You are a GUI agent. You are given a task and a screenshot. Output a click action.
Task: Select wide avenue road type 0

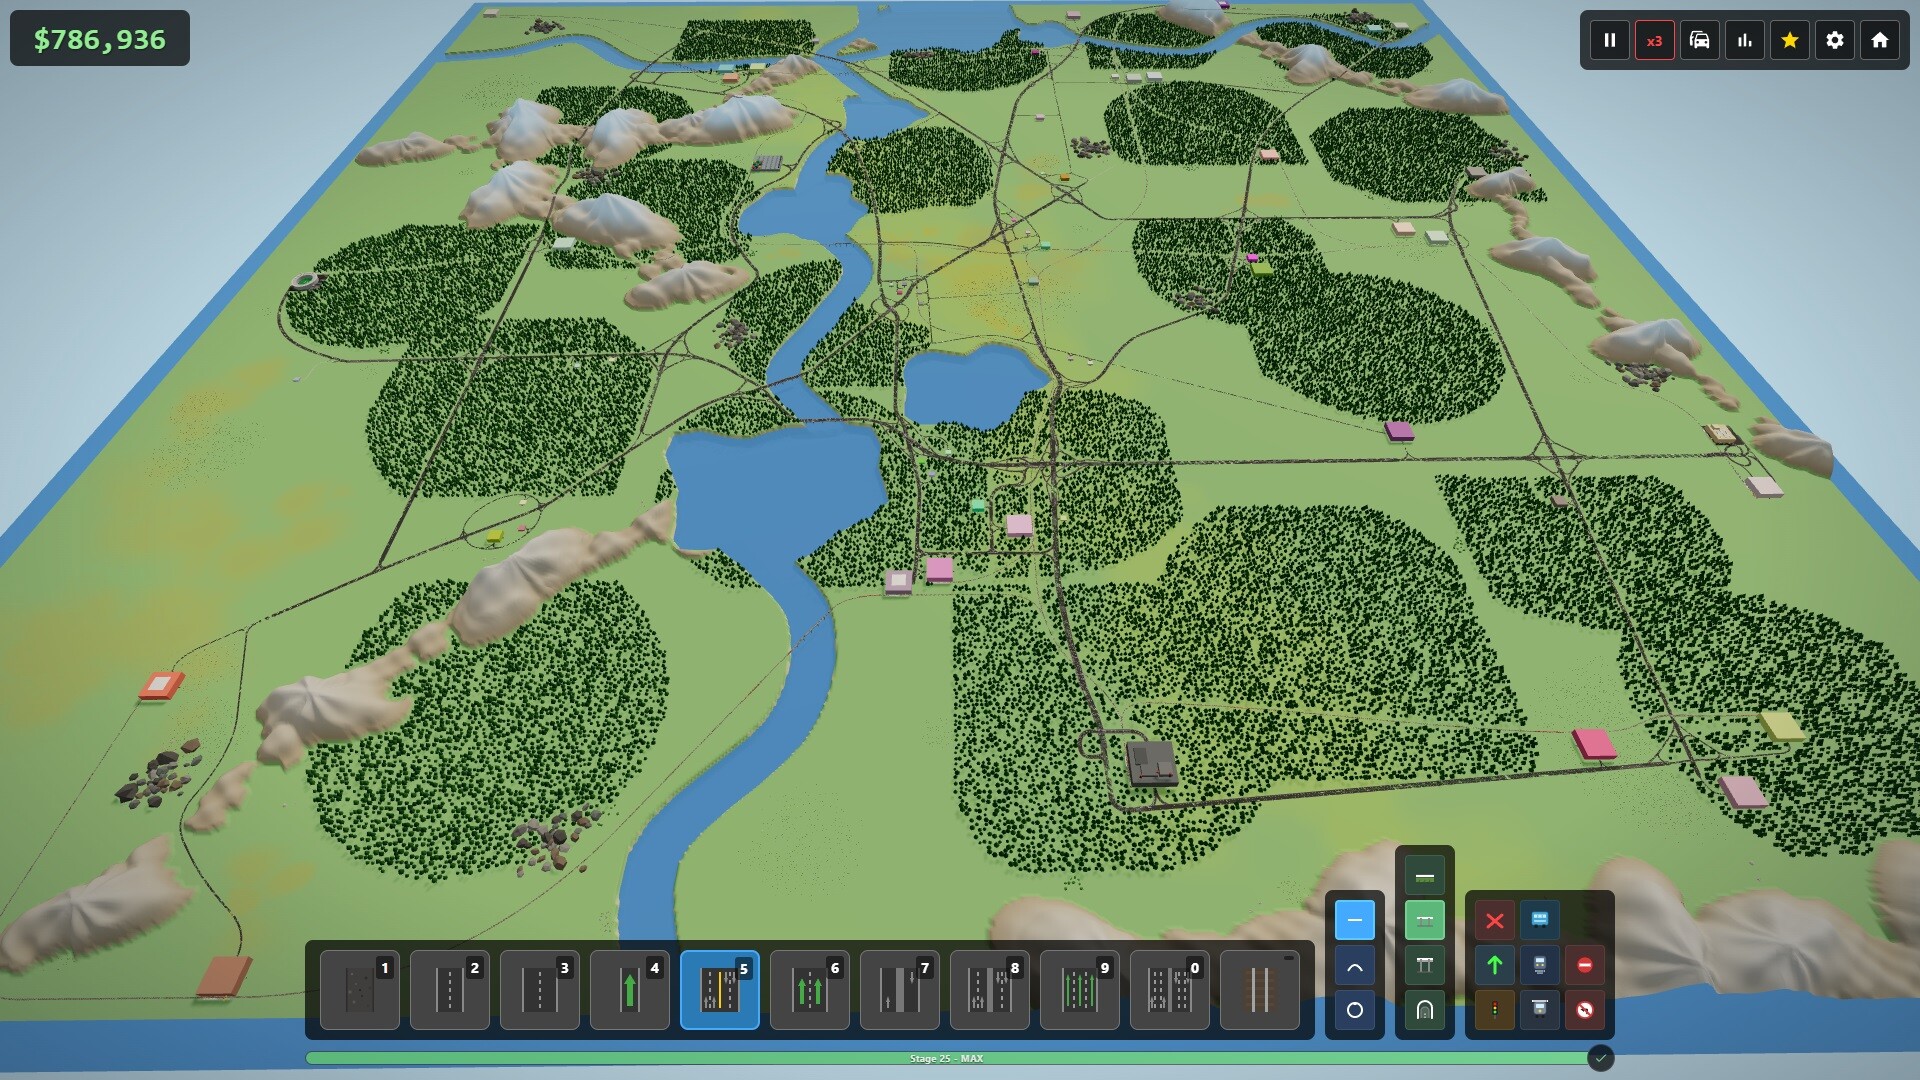coord(1170,990)
